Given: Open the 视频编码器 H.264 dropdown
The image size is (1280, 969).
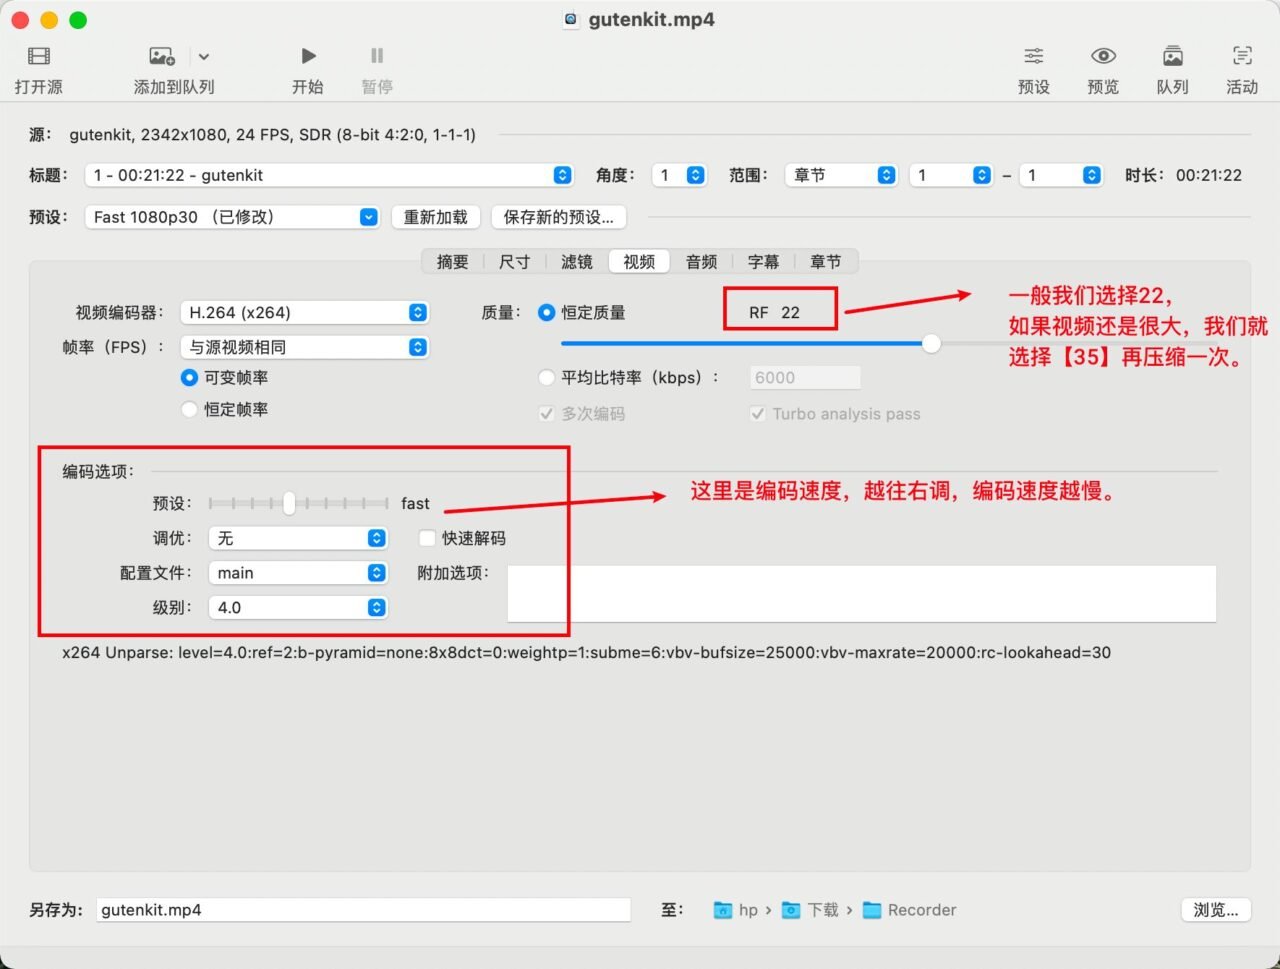Looking at the screenshot, I should click(x=304, y=313).
